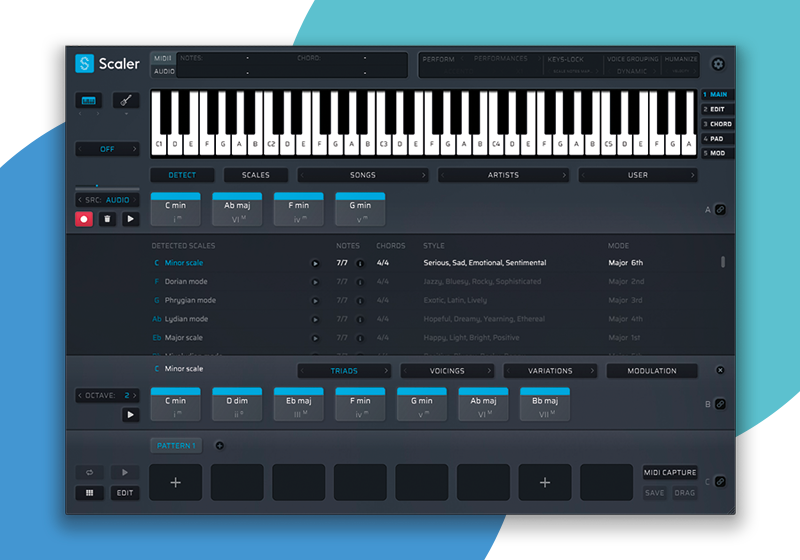
Task: Start recording with the red record button
Action: (84, 219)
